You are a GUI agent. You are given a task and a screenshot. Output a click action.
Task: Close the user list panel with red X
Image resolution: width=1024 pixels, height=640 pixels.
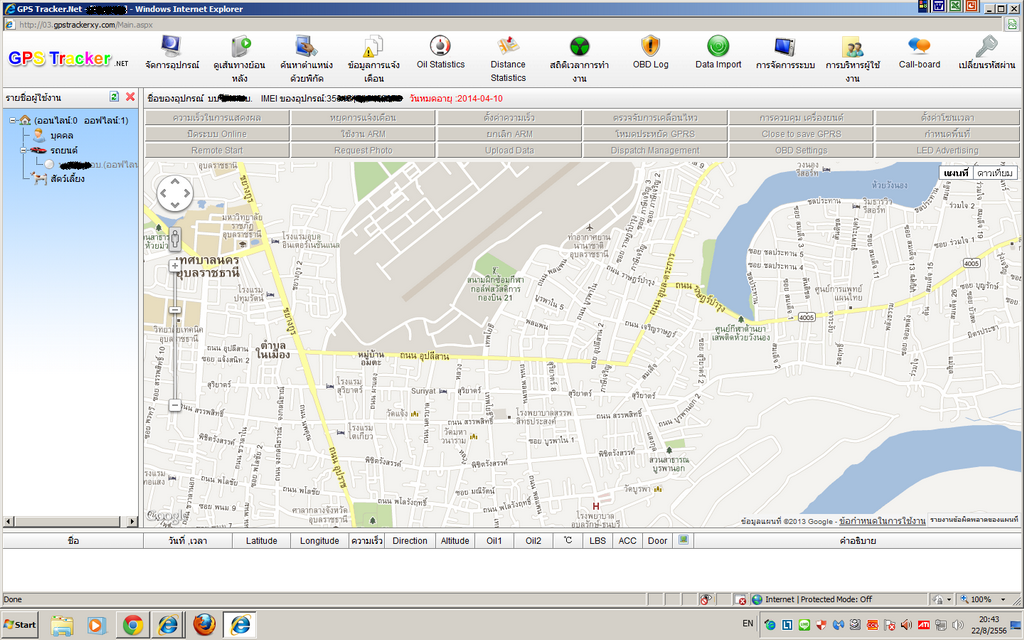click(x=130, y=97)
